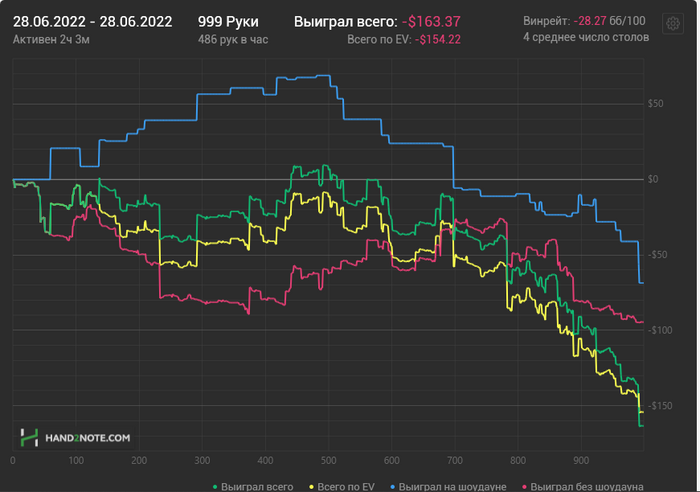Toggle the 'Выиграл на шоудауне' blue legend entry
The image size is (700, 492).
[x=448, y=487]
